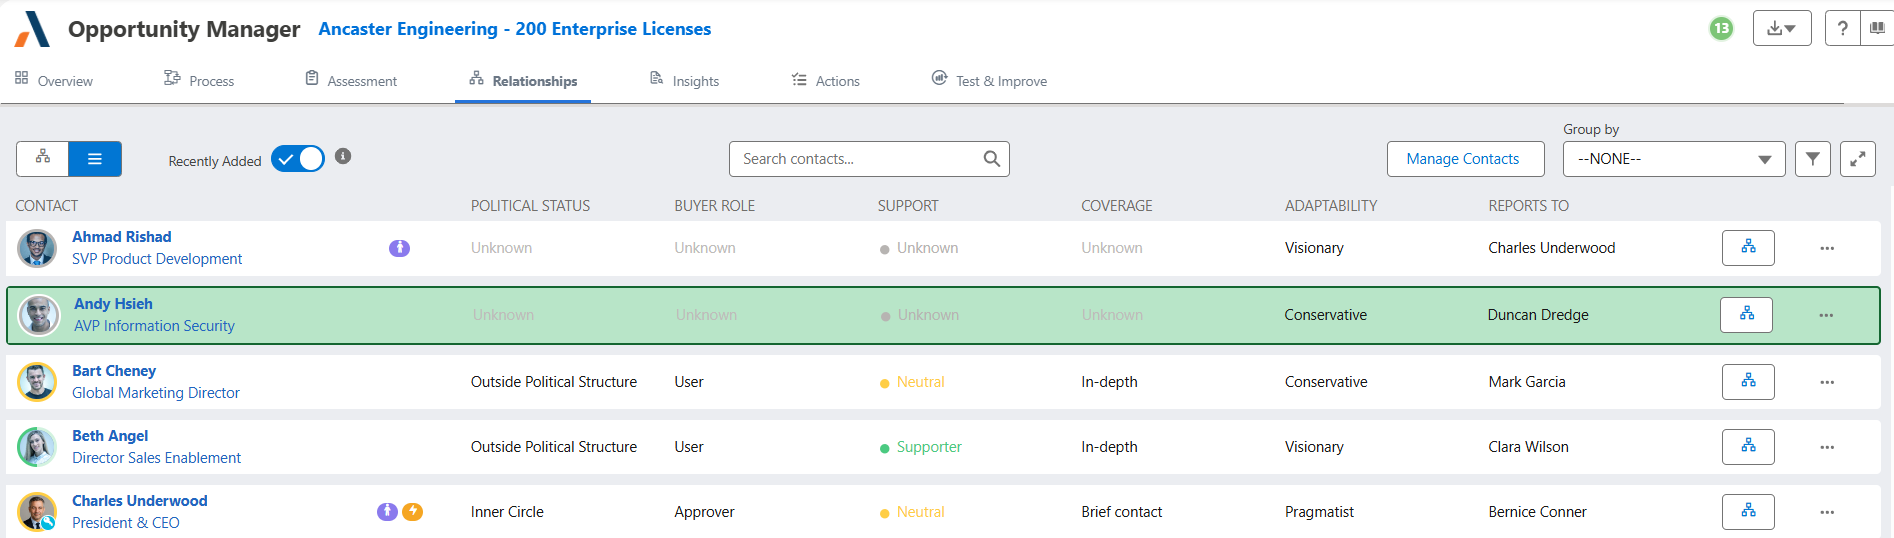Image resolution: width=1894 pixels, height=538 pixels.
Task: Open more options for Andy Hsieh
Action: pyautogui.click(x=1826, y=315)
